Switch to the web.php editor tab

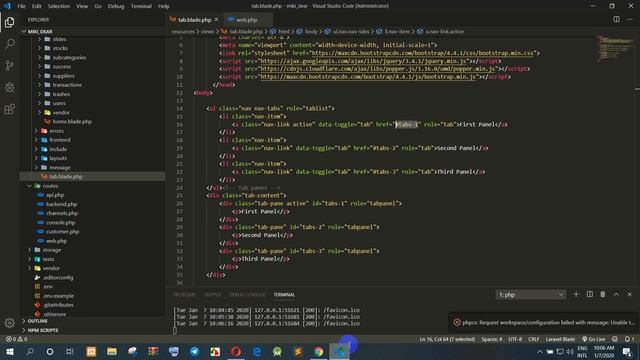click(x=247, y=20)
